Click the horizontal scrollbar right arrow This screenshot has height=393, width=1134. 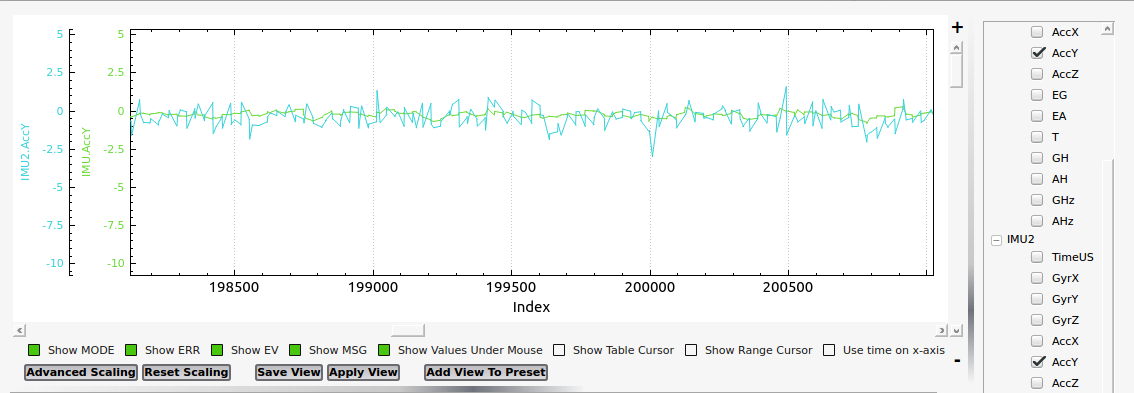942,330
